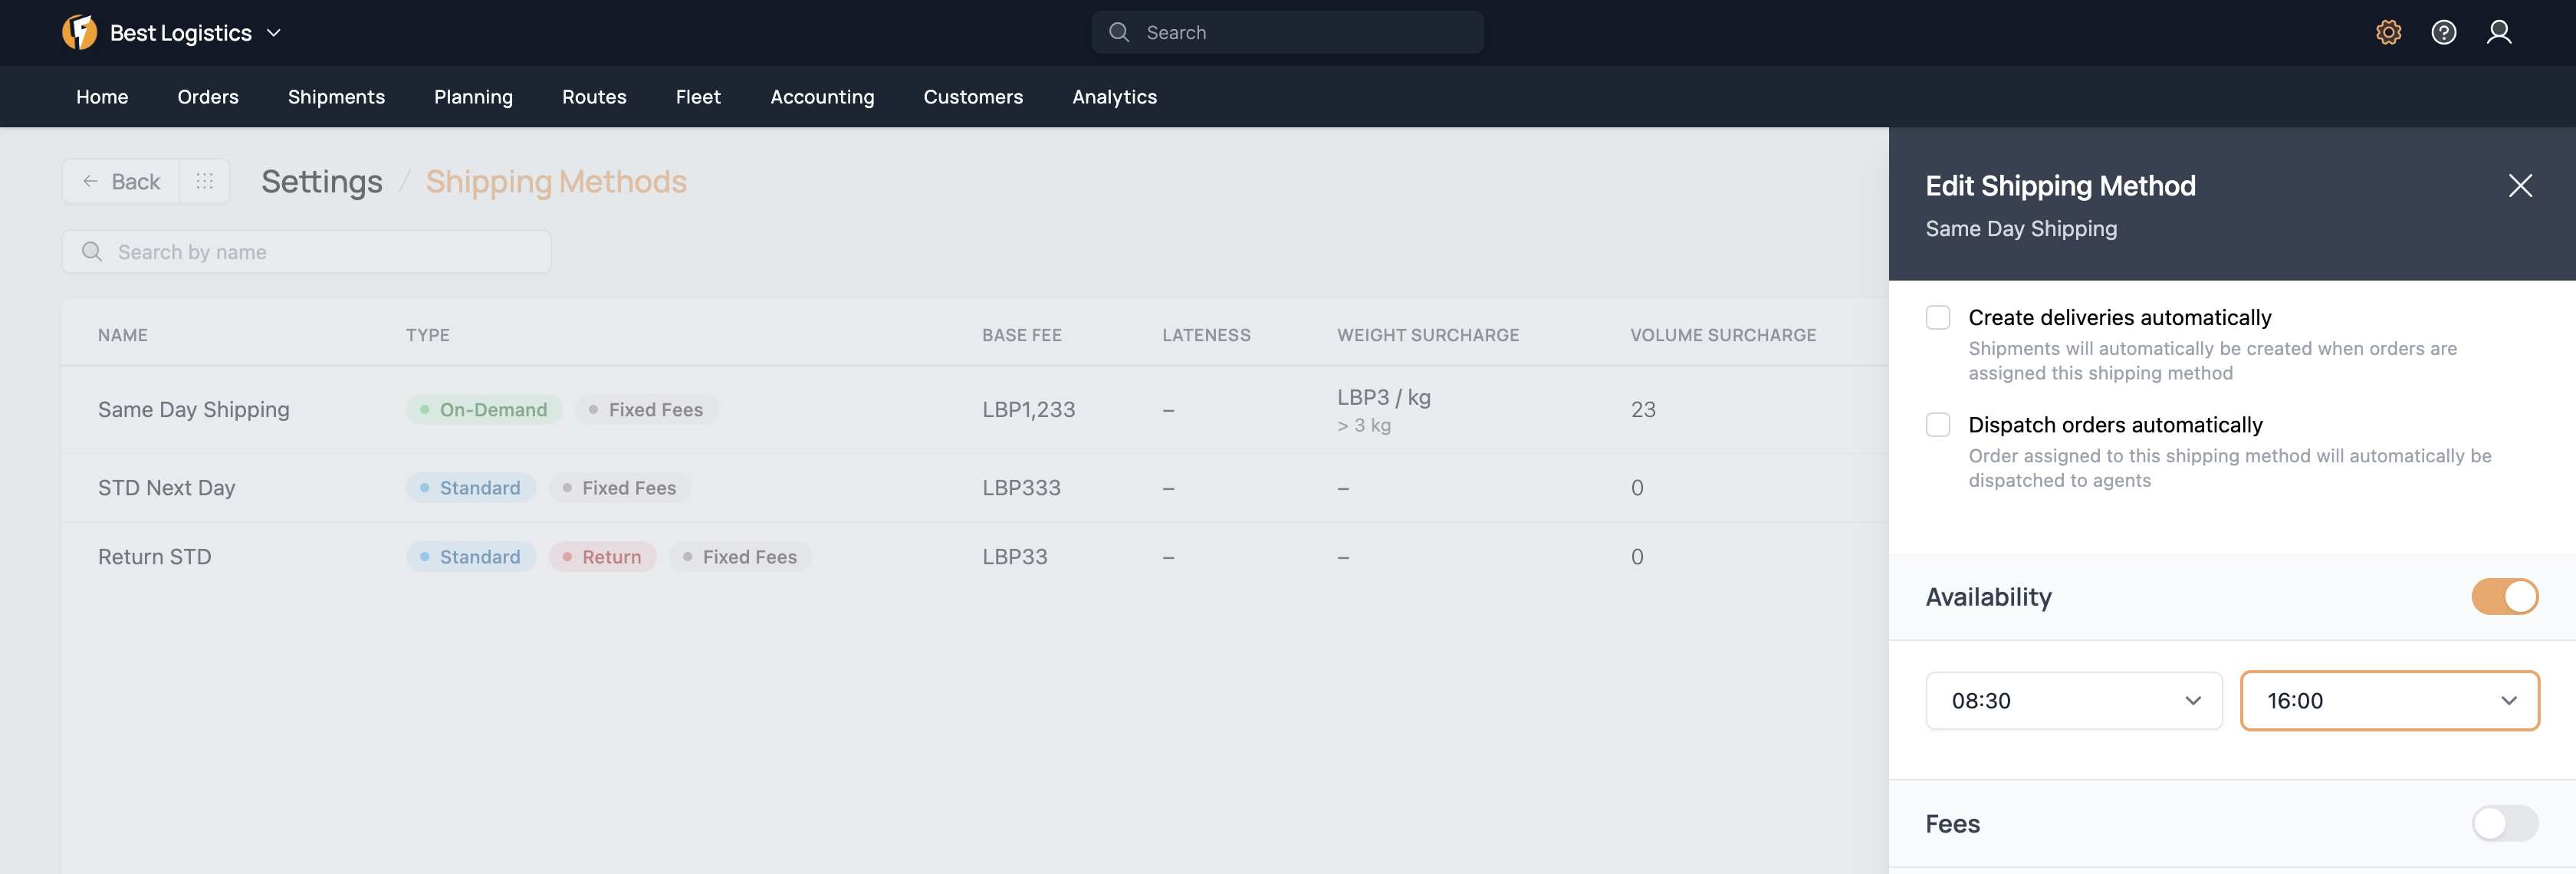Screen dimensions: 2576x874
Task: Click the Best Logistics lightning logo
Action: [80, 33]
